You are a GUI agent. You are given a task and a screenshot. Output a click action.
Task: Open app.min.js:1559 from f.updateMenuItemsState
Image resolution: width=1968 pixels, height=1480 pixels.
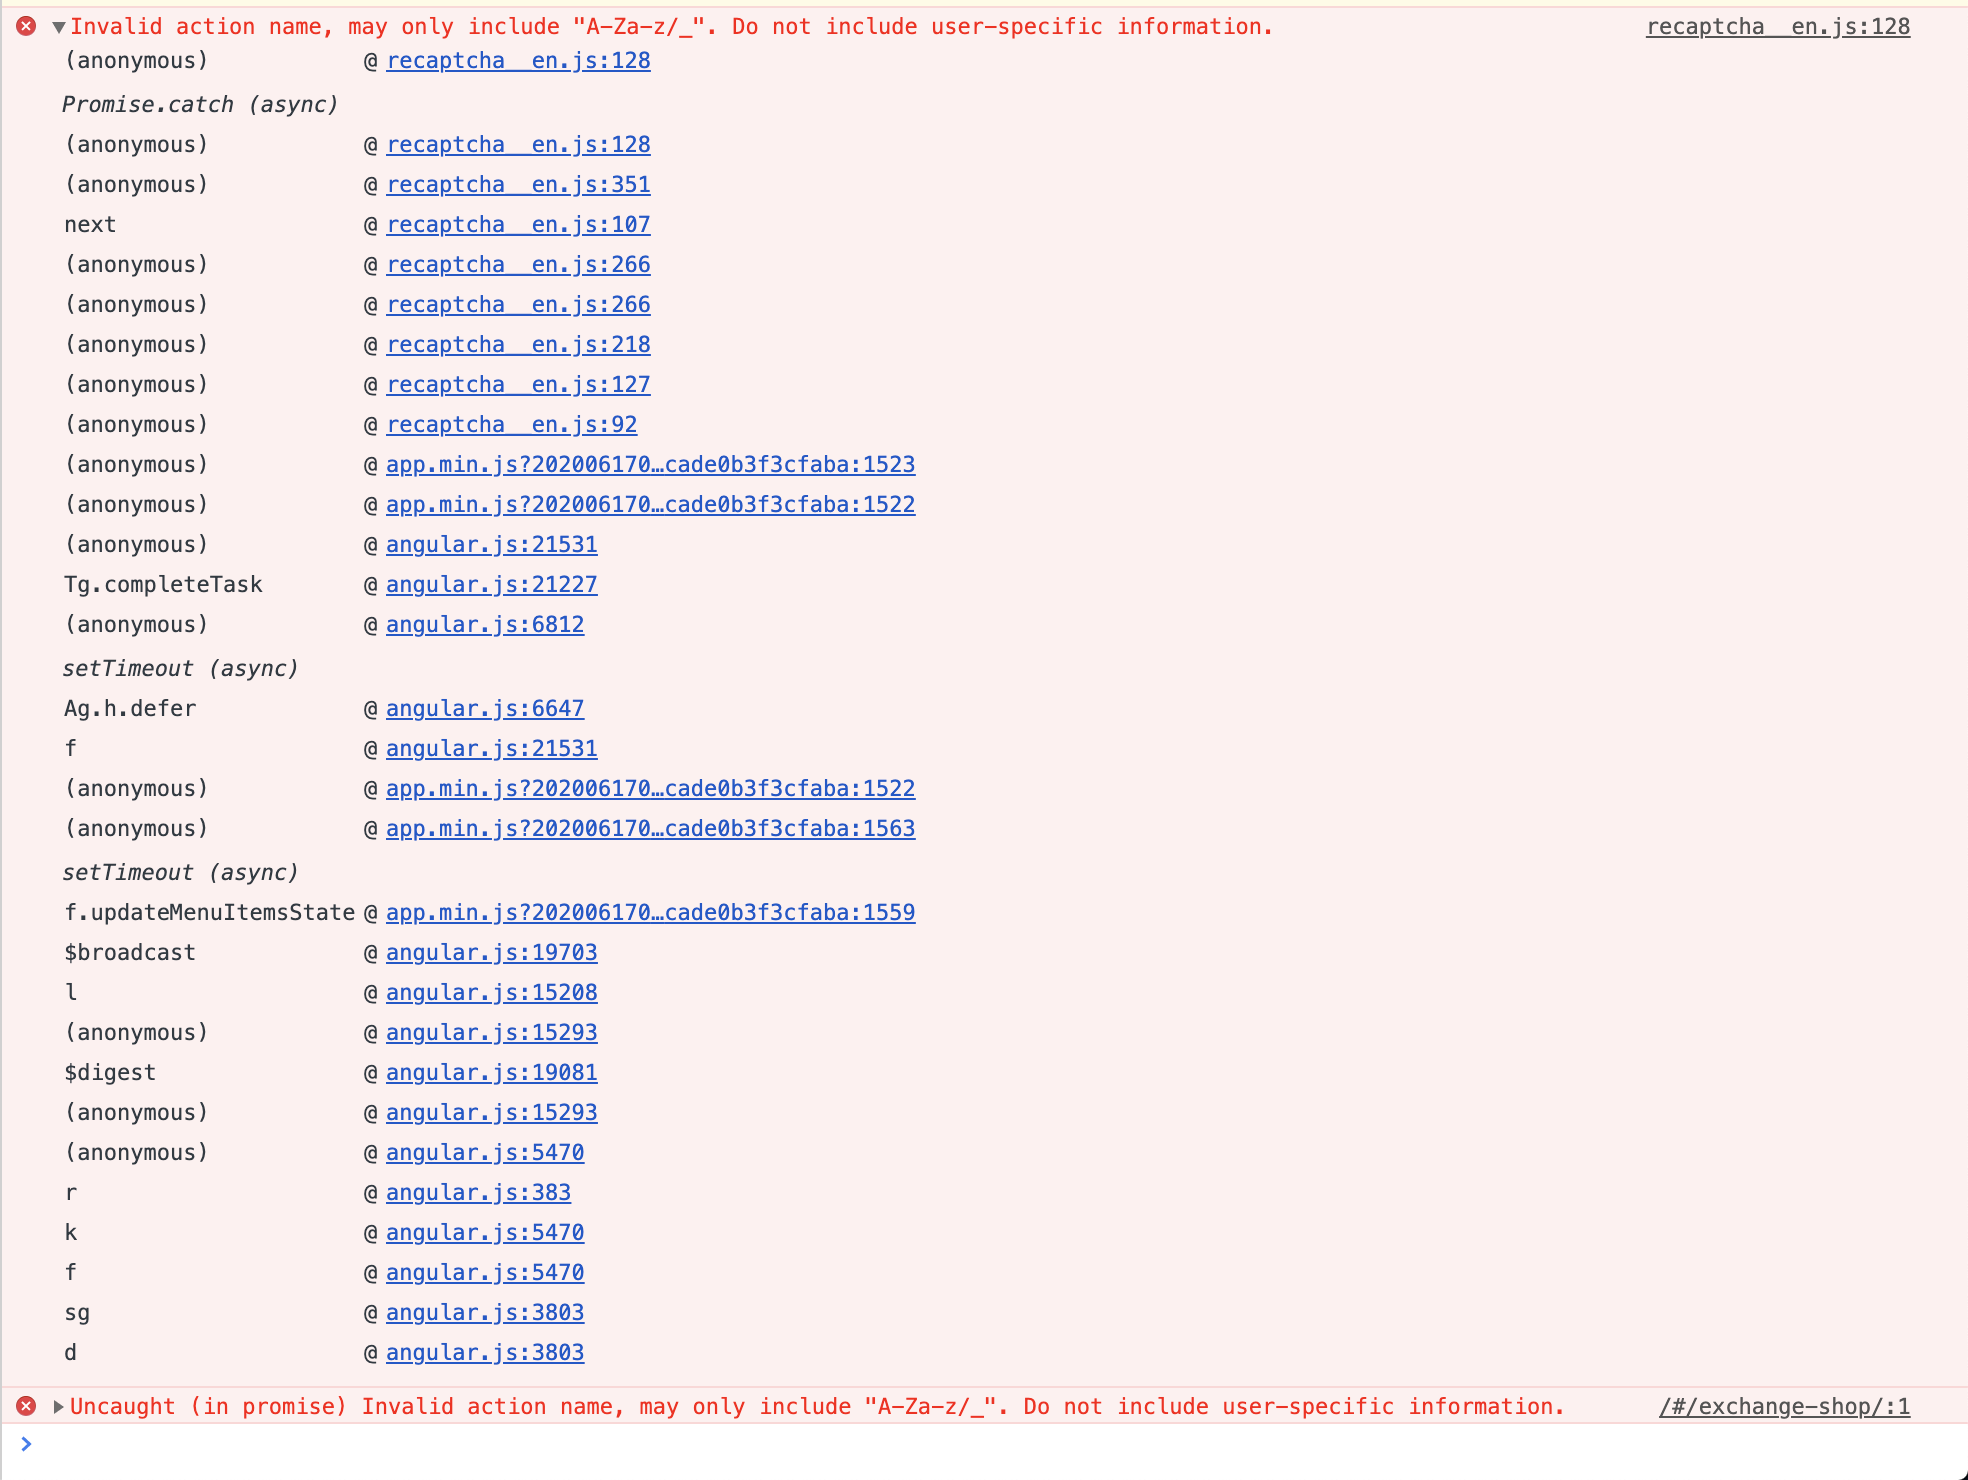[x=651, y=912]
